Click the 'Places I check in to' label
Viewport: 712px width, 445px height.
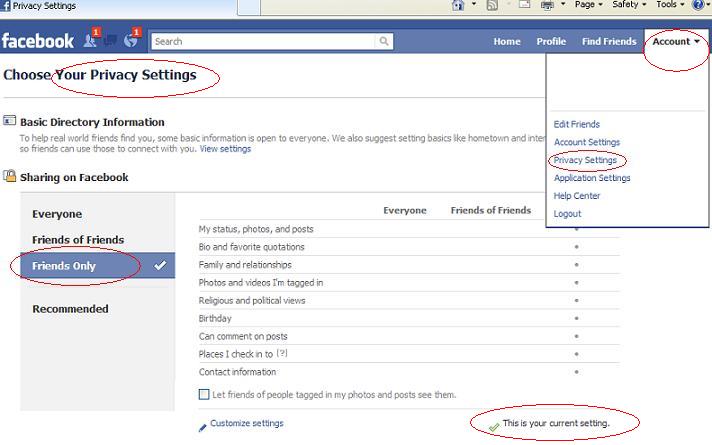pos(235,354)
